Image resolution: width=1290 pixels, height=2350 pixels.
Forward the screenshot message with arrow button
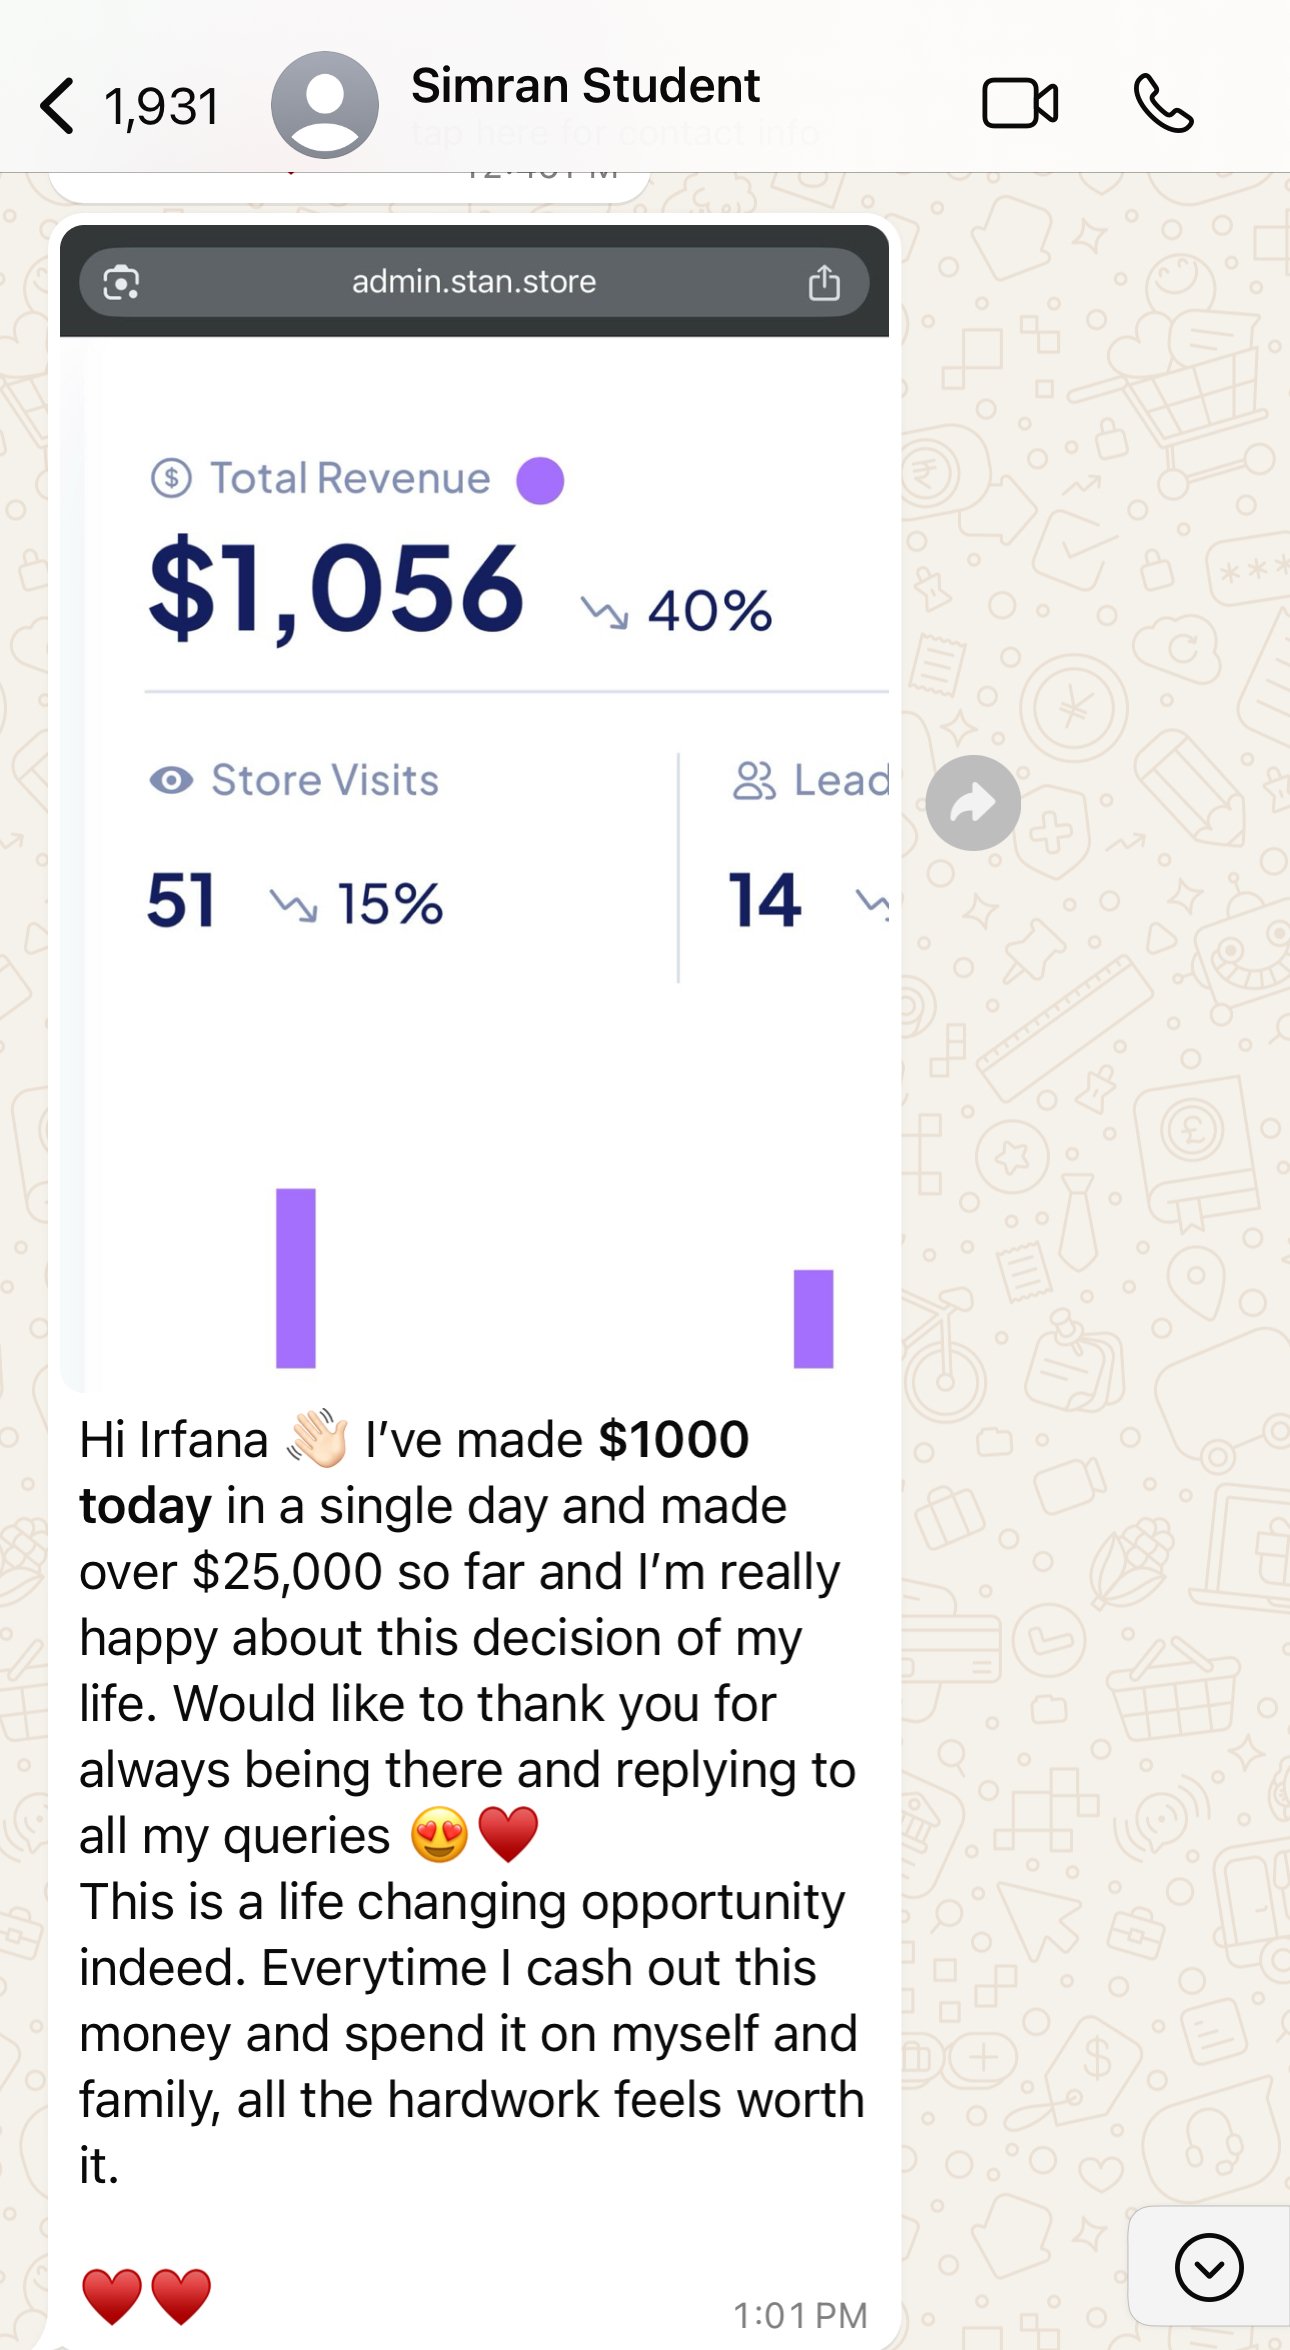click(972, 803)
